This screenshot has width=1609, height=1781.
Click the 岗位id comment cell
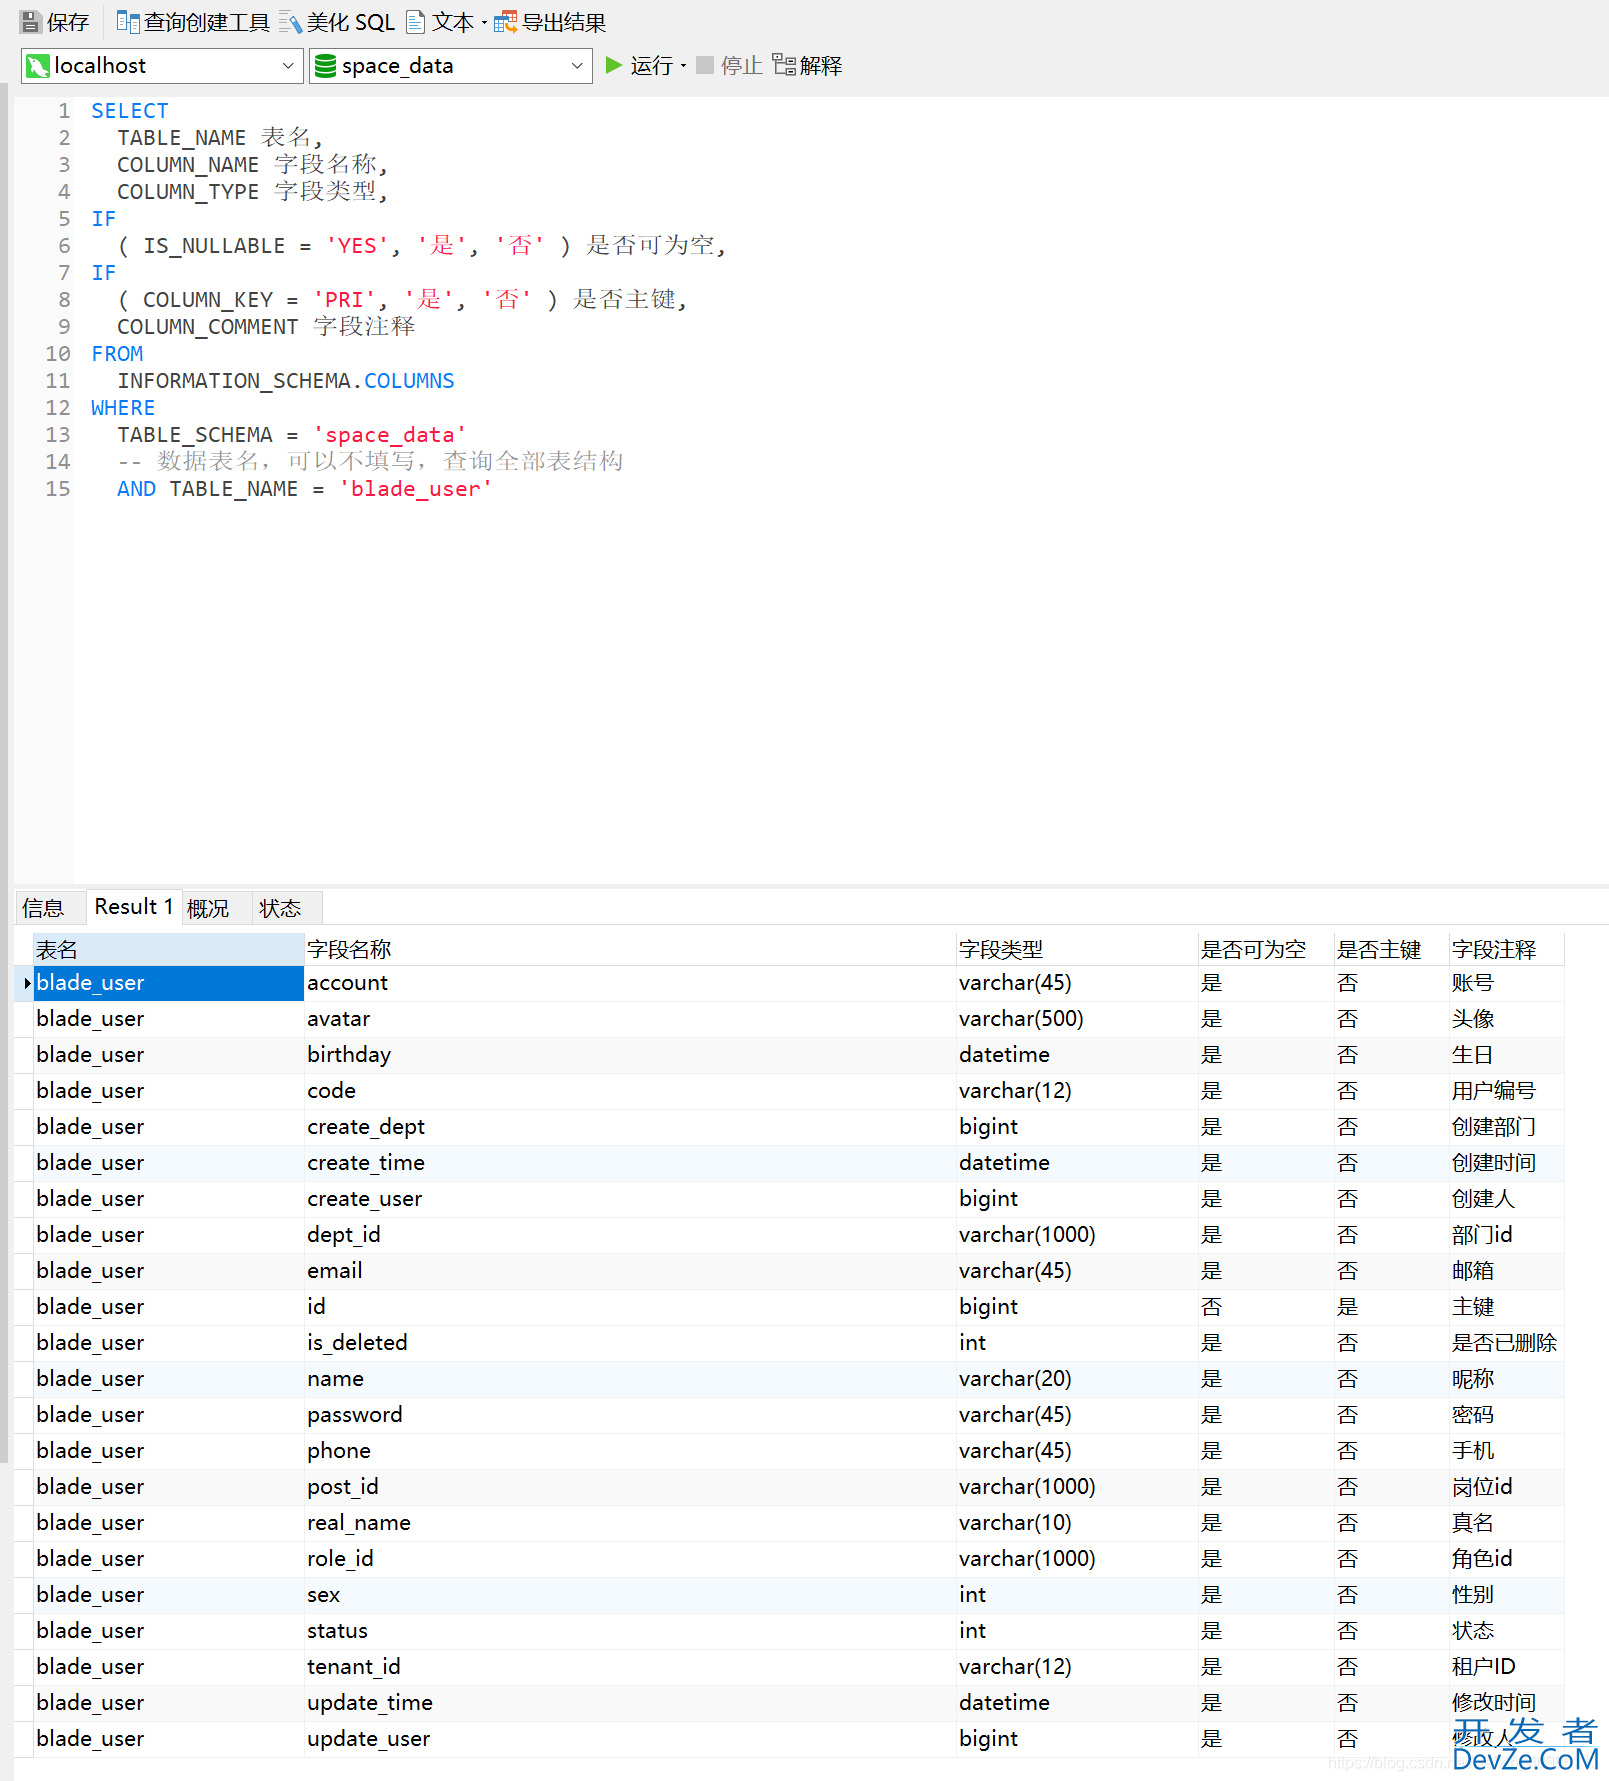tap(1506, 1487)
